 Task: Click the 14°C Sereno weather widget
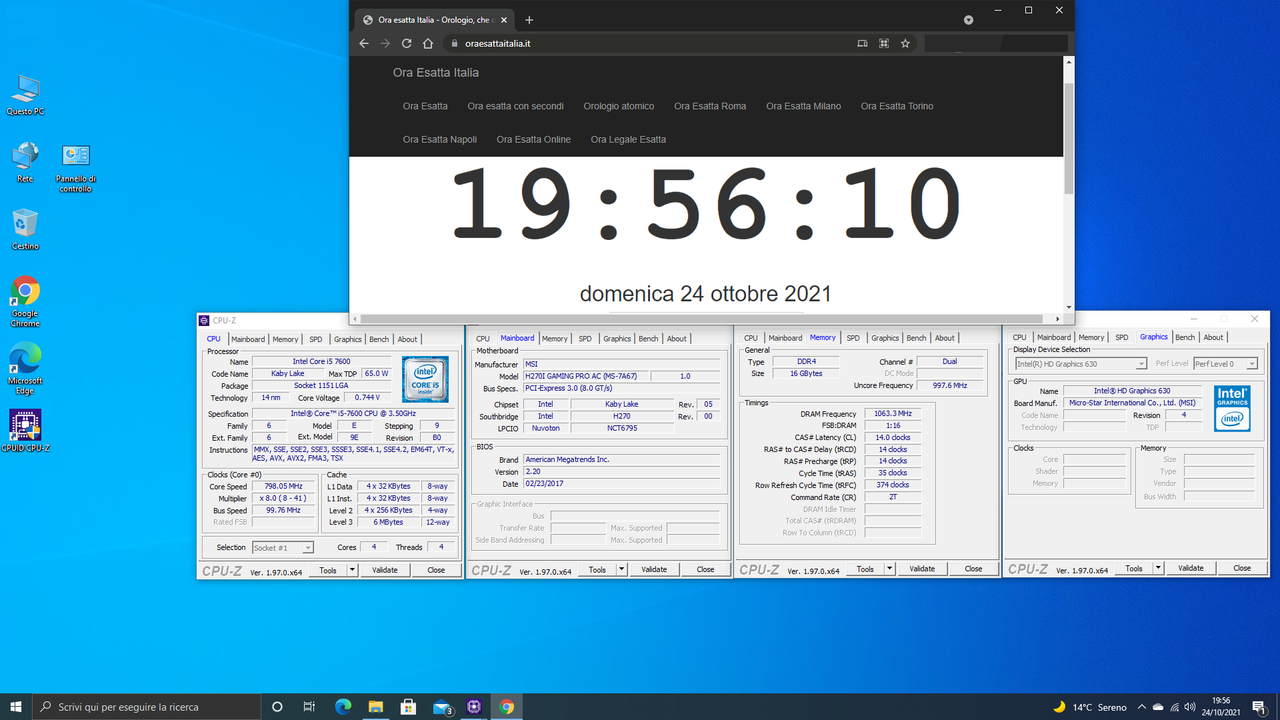1089,707
